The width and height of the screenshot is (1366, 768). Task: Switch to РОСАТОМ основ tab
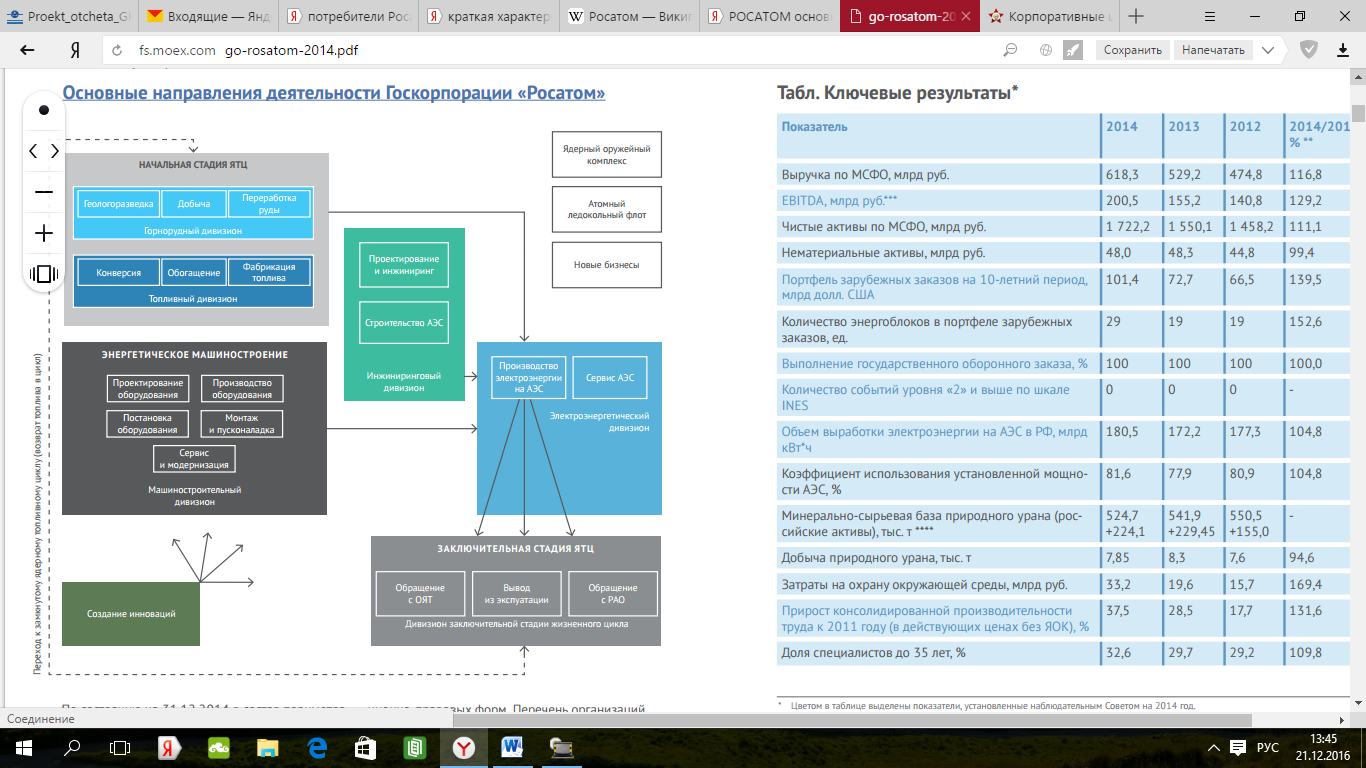(x=767, y=16)
